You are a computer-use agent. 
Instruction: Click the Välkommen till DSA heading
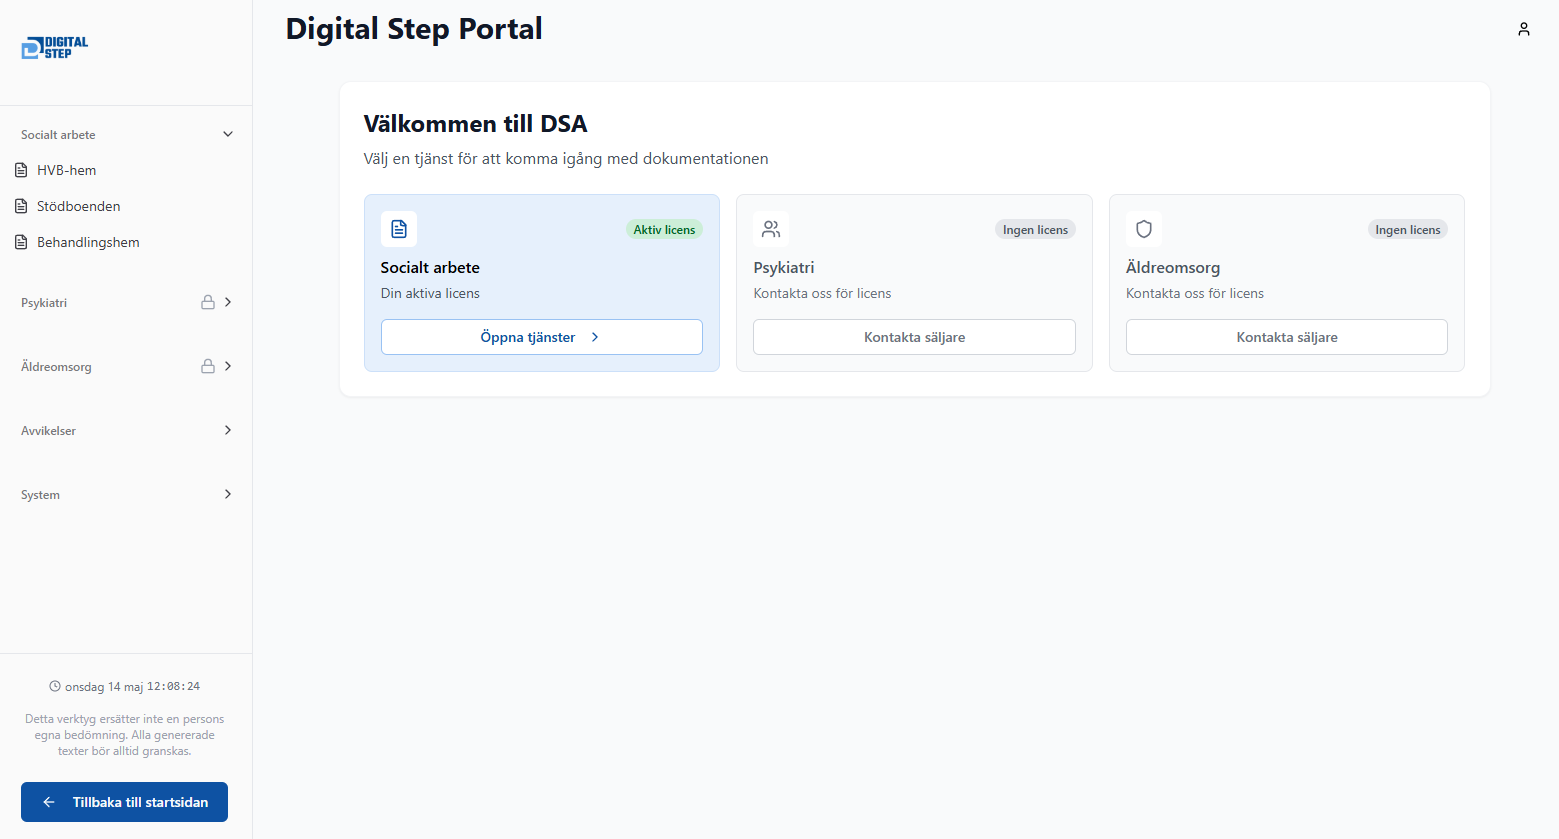click(x=475, y=124)
